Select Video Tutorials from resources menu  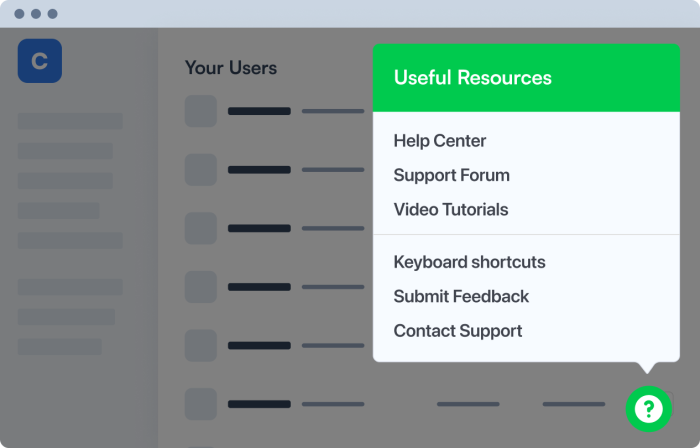450,210
